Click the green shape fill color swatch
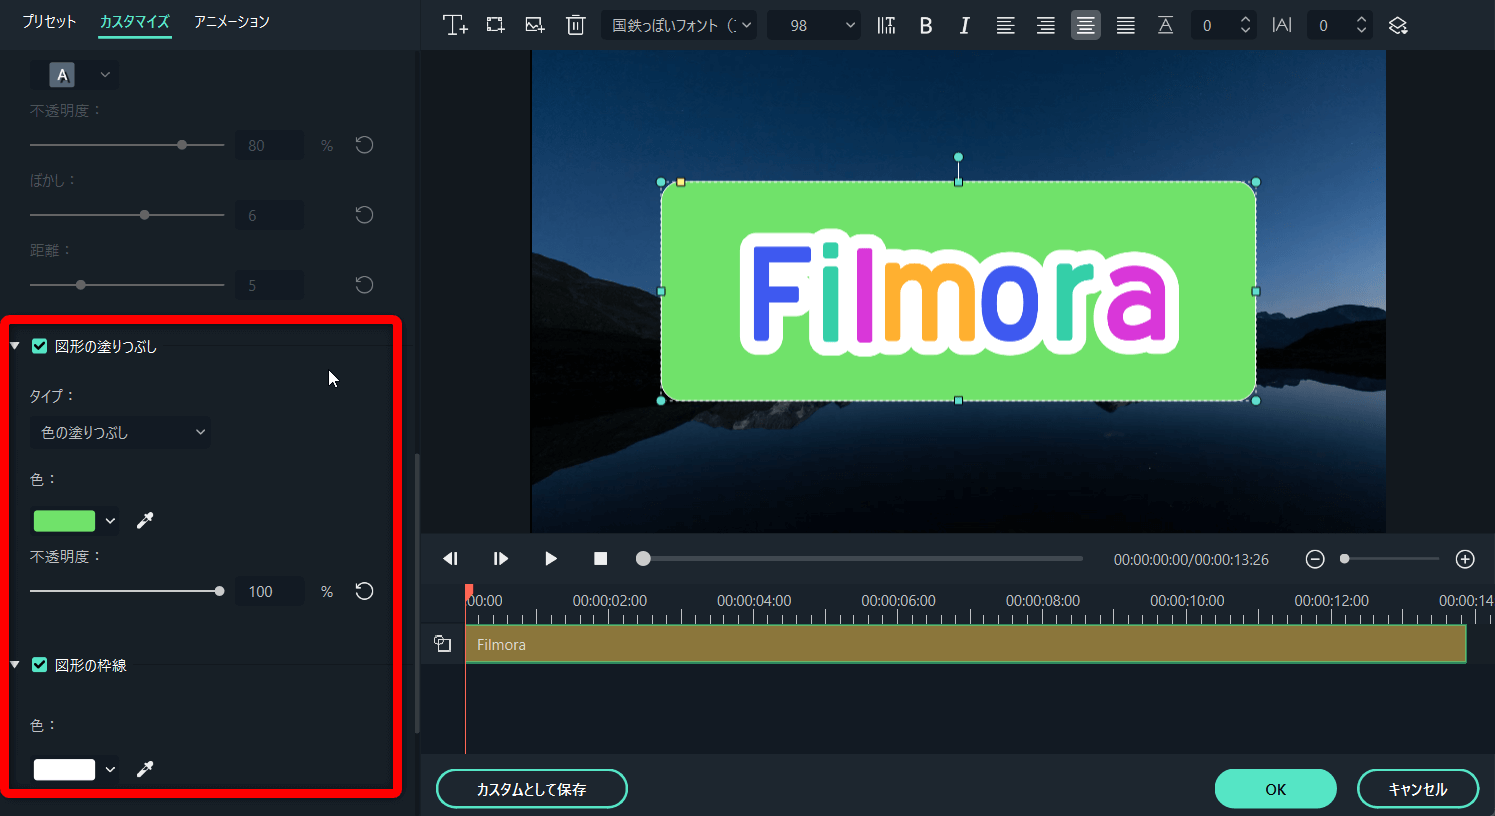The image size is (1495, 816). tap(65, 521)
